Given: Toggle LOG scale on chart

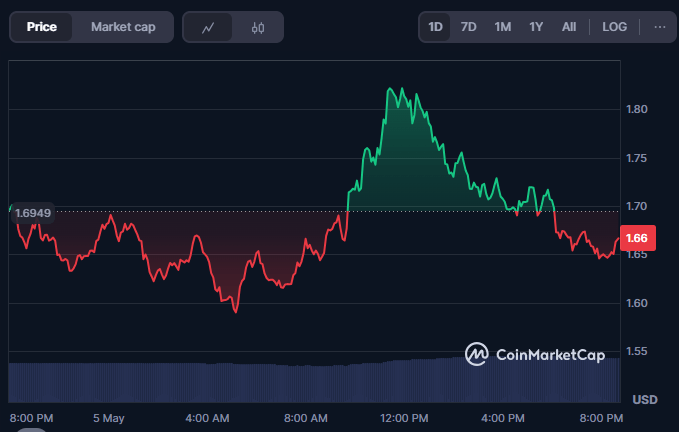Looking at the screenshot, I should pos(615,27).
